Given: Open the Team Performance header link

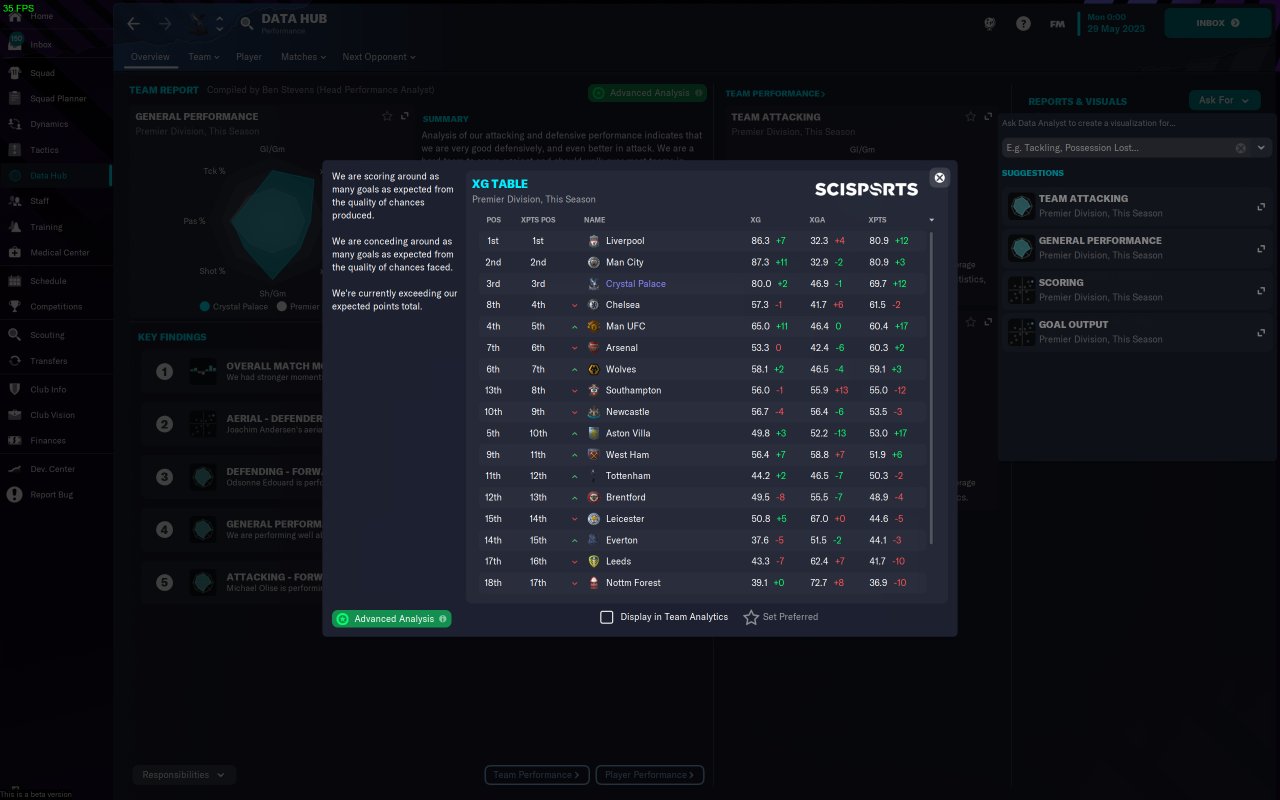Looking at the screenshot, I should (775, 94).
